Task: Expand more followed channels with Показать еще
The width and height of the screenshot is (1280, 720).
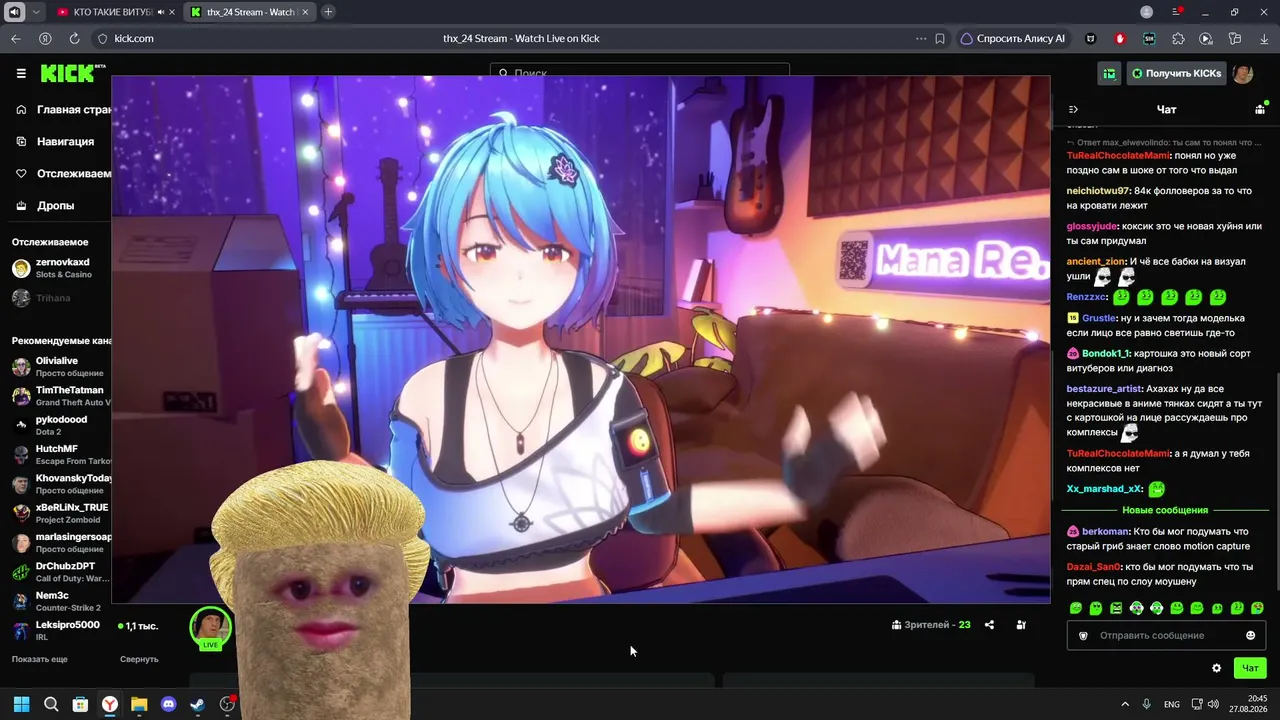Action: (x=40, y=660)
